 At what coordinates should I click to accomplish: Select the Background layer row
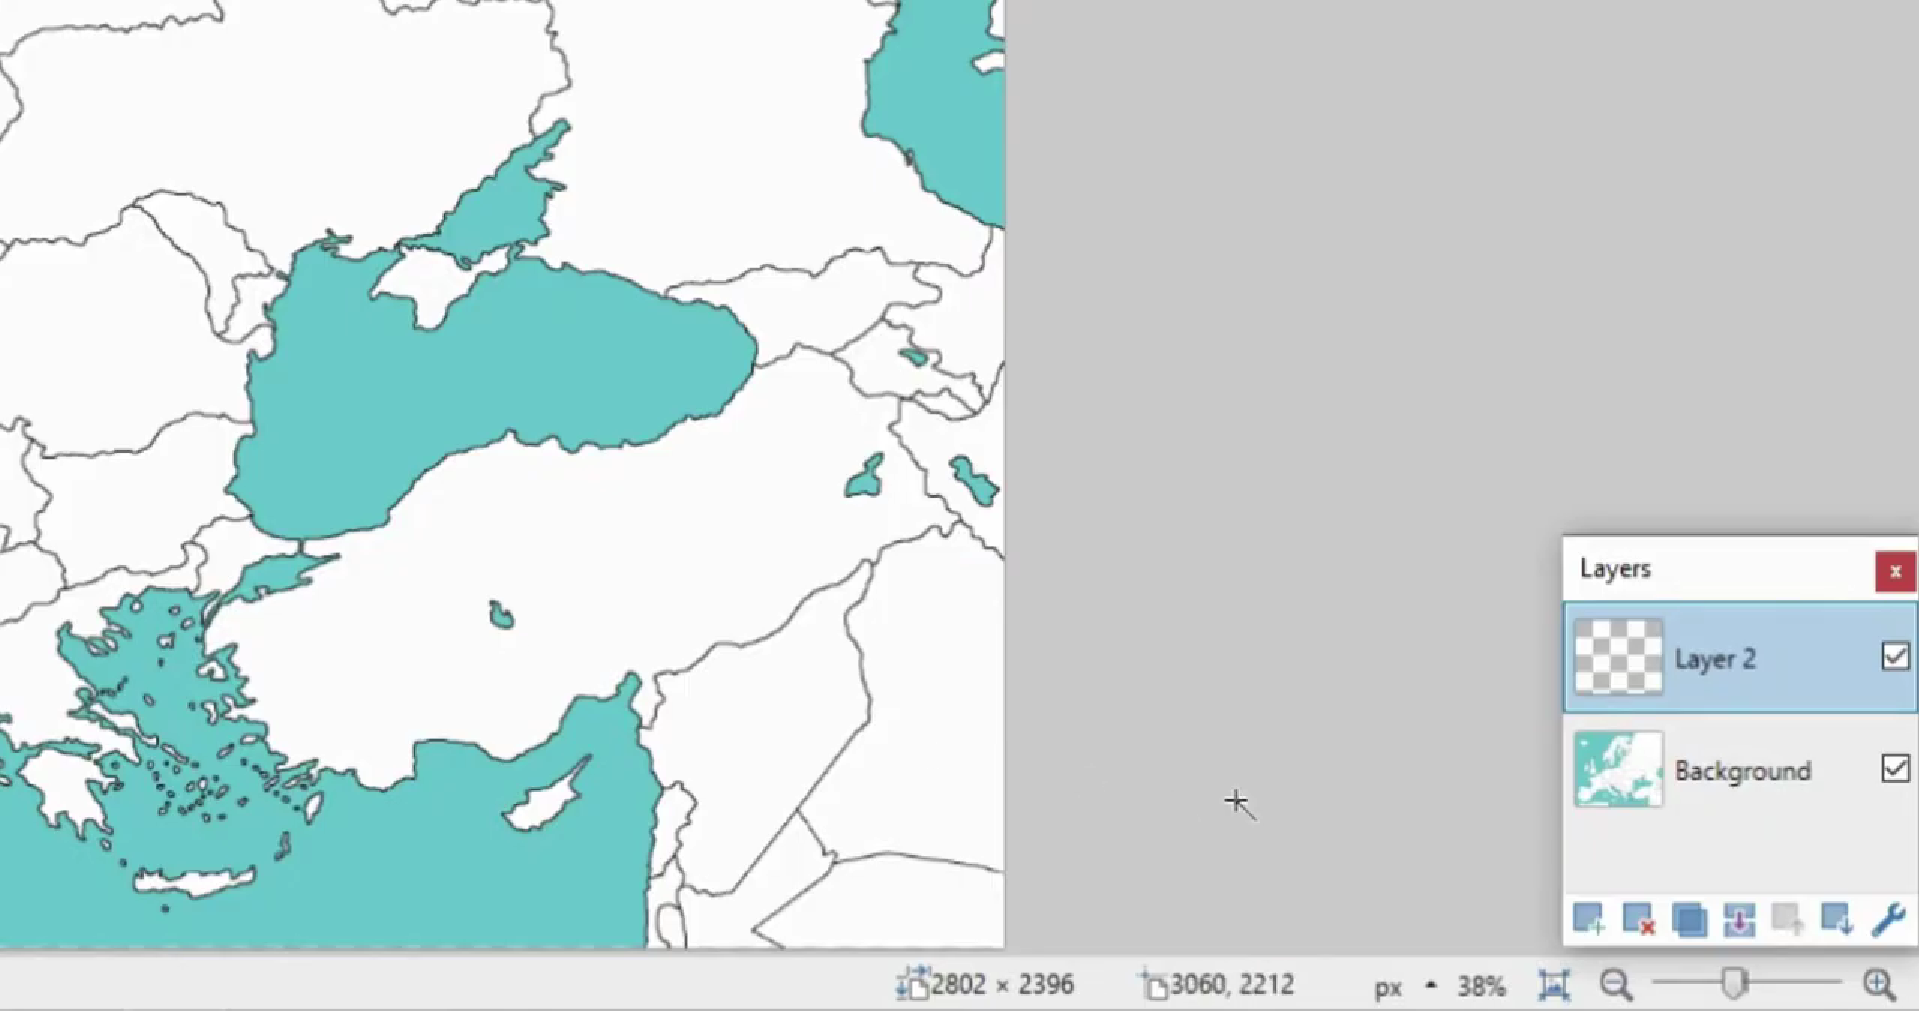(x=1740, y=769)
